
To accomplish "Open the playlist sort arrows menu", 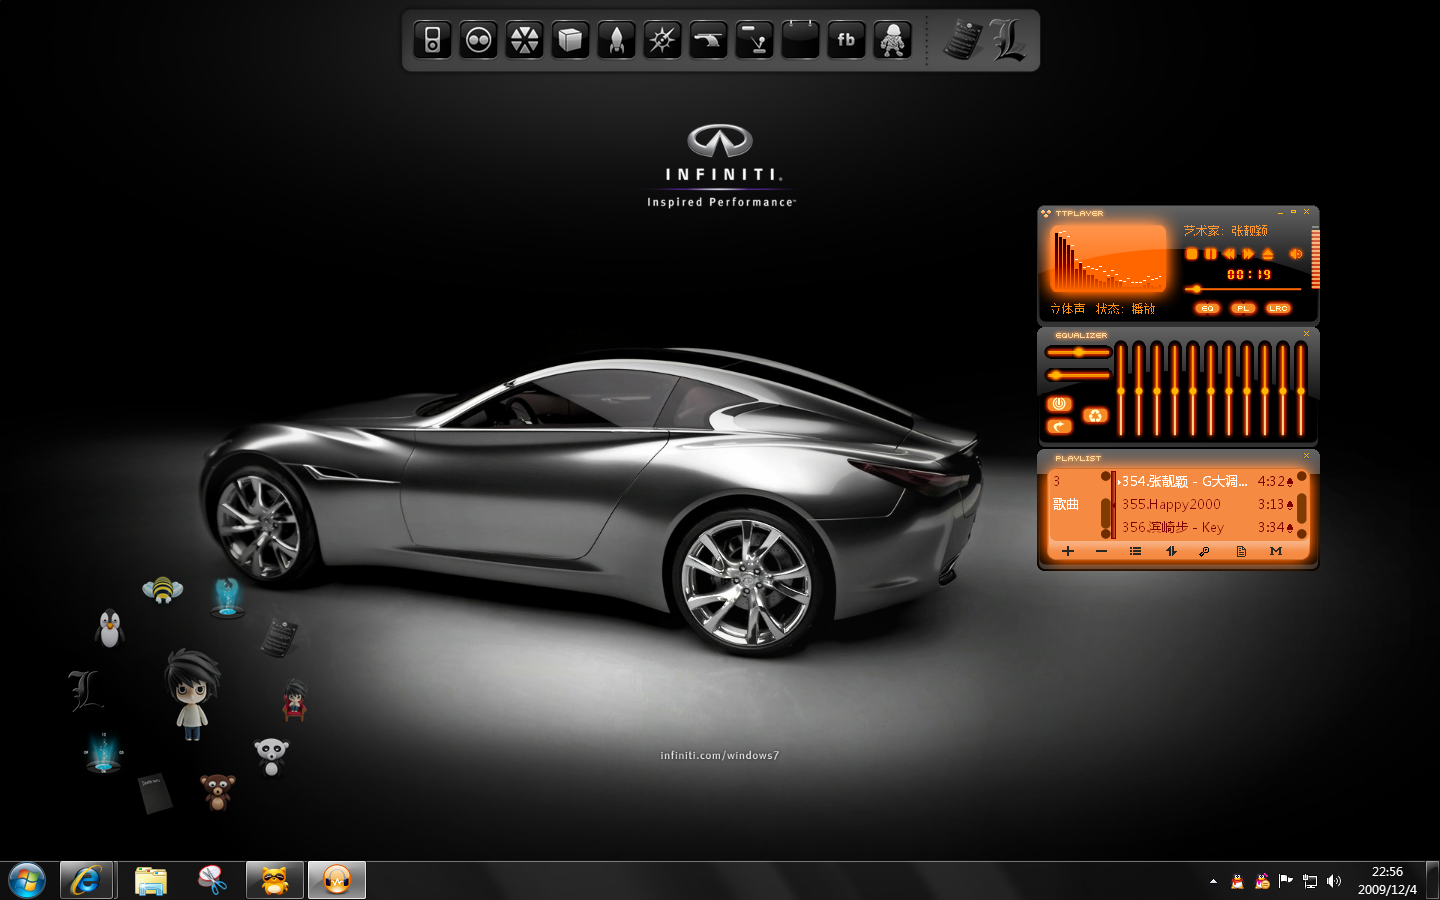I will (1171, 551).
